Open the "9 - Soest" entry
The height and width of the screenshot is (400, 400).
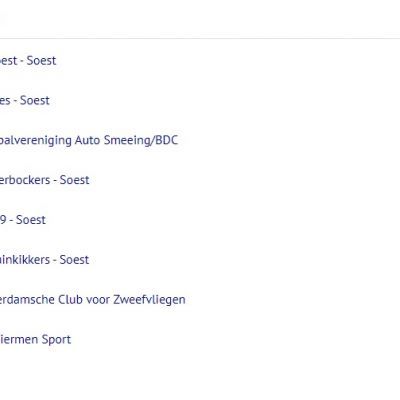click(x=23, y=220)
